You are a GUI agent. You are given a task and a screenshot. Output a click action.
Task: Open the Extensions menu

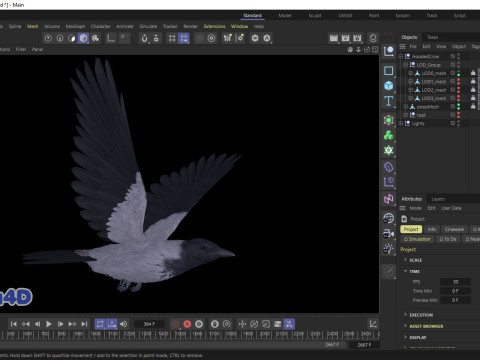pyautogui.click(x=215, y=26)
